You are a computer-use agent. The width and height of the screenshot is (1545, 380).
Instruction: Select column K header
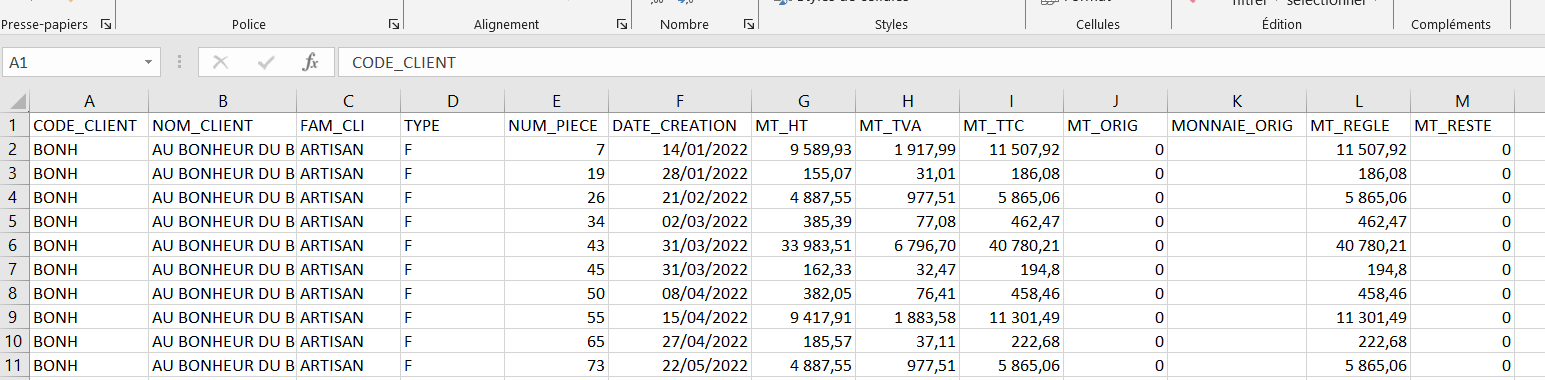[x=1237, y=101]
